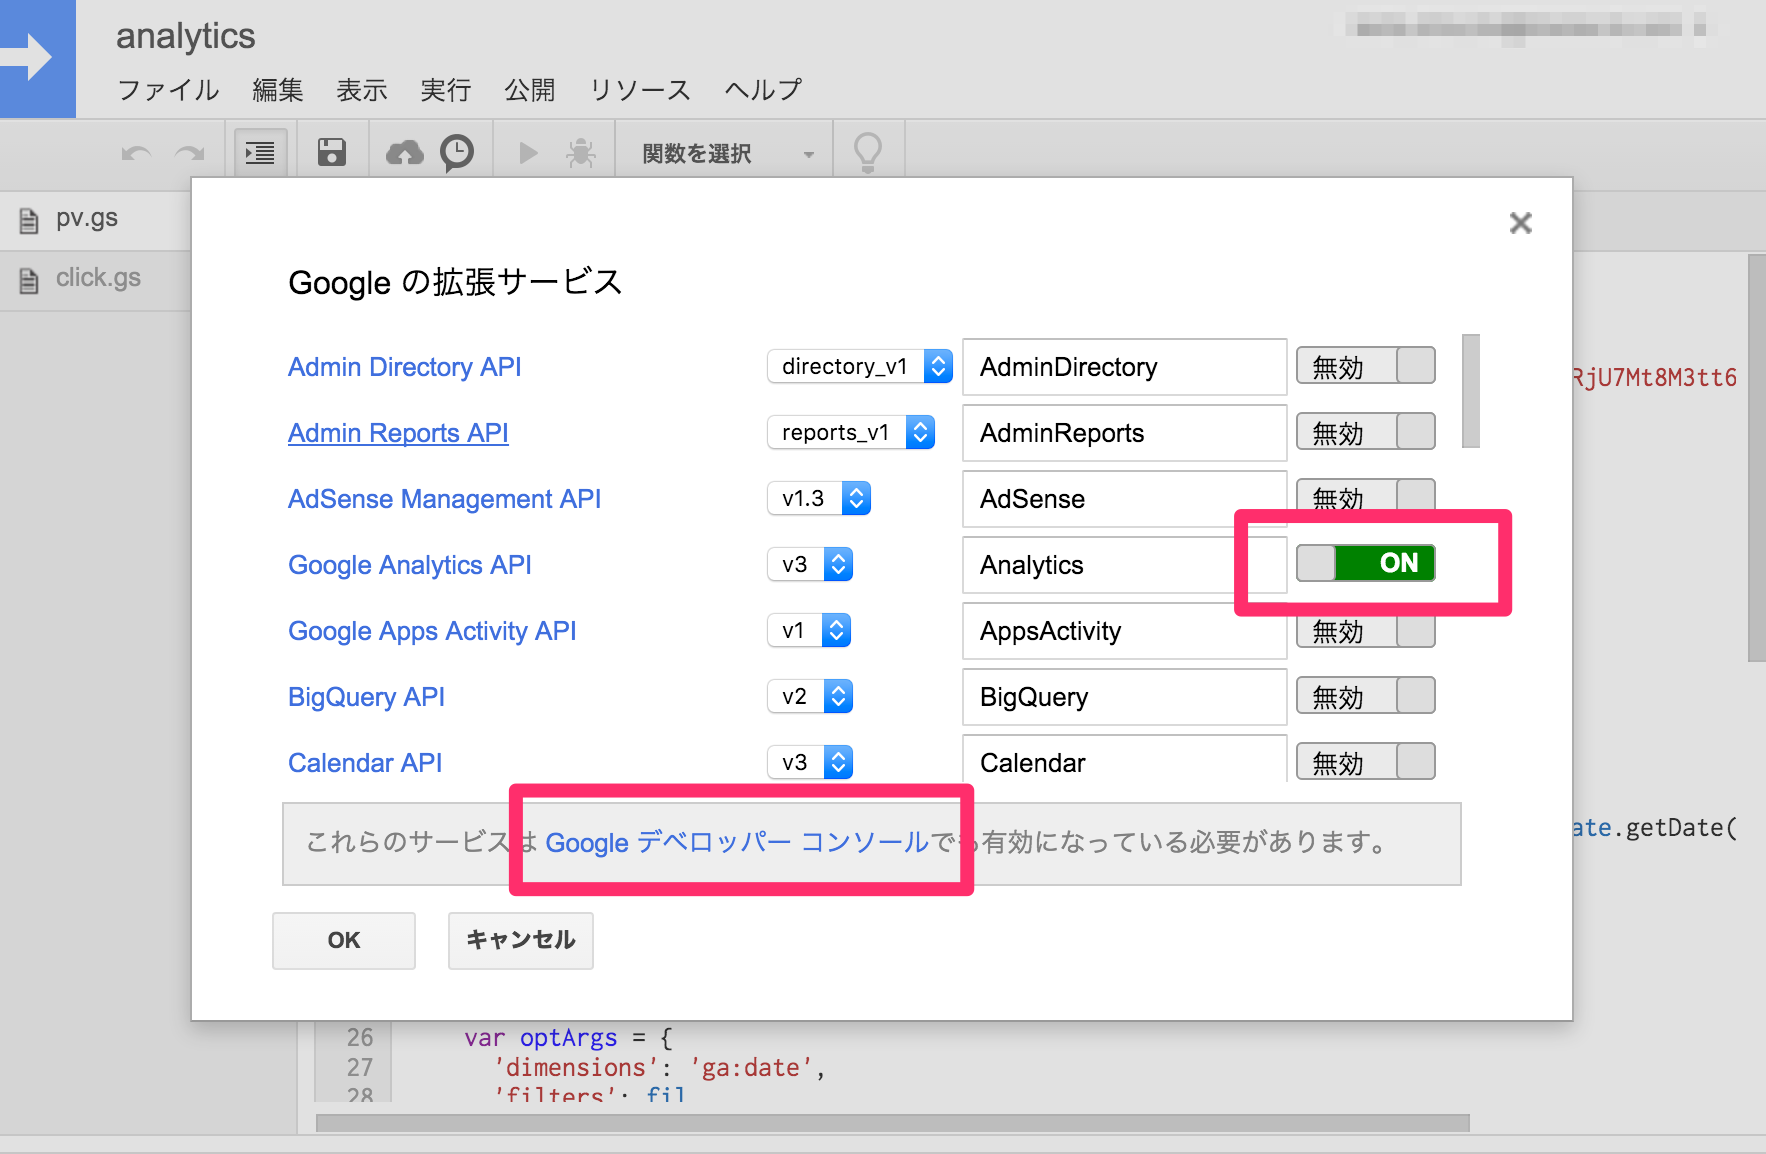1766x1154 pixels.
Task: Open the 編集 menu
Action: tap(278, 90)
